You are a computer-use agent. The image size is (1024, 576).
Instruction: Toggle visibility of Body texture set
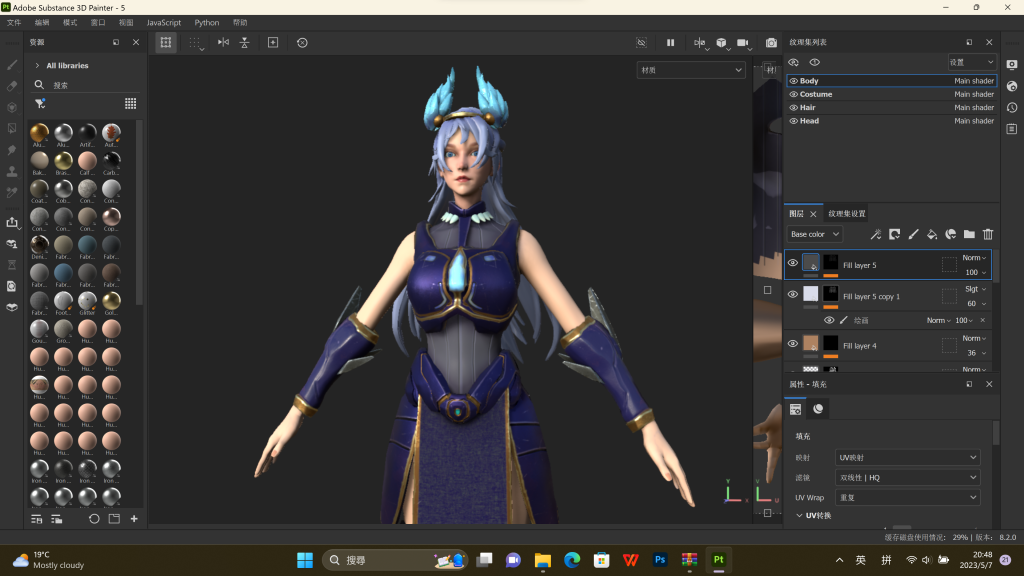(x=793, y=81)
